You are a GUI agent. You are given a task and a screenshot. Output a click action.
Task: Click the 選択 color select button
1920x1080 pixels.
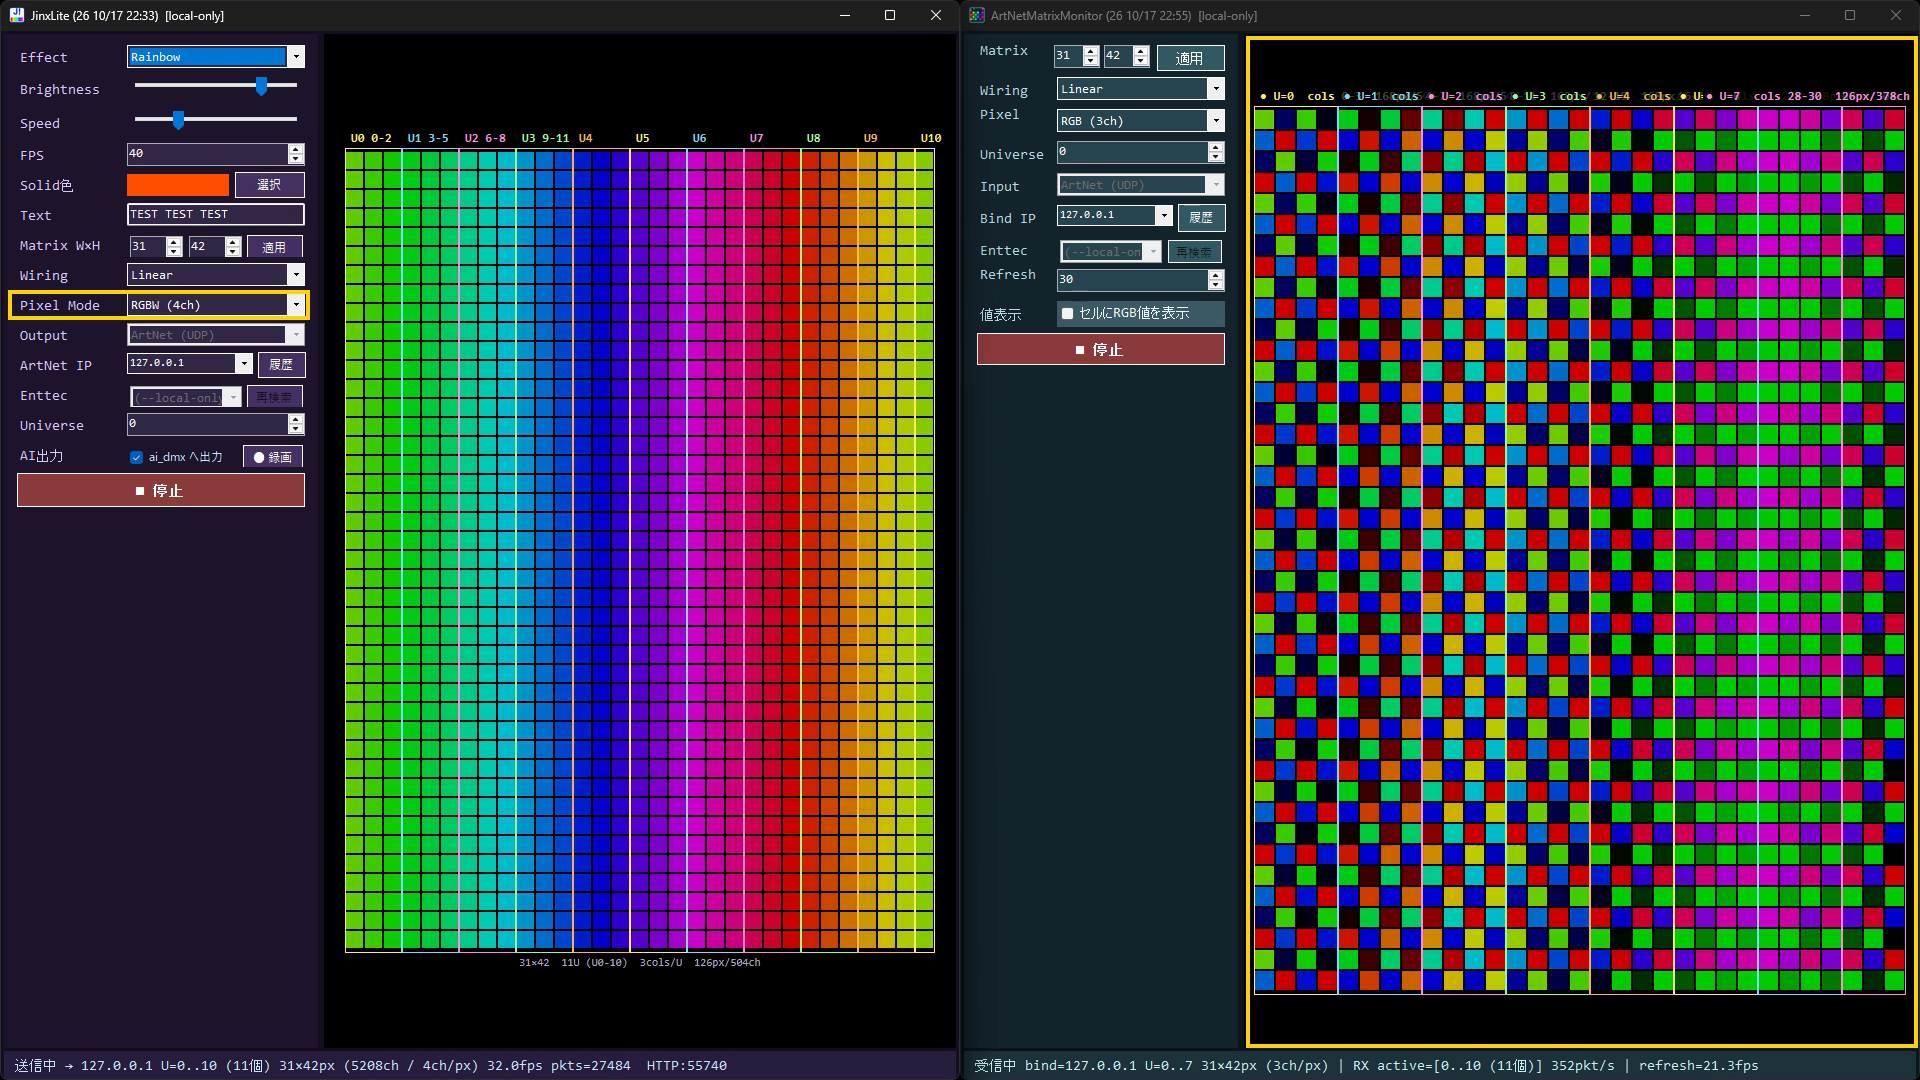pos(269,185)
